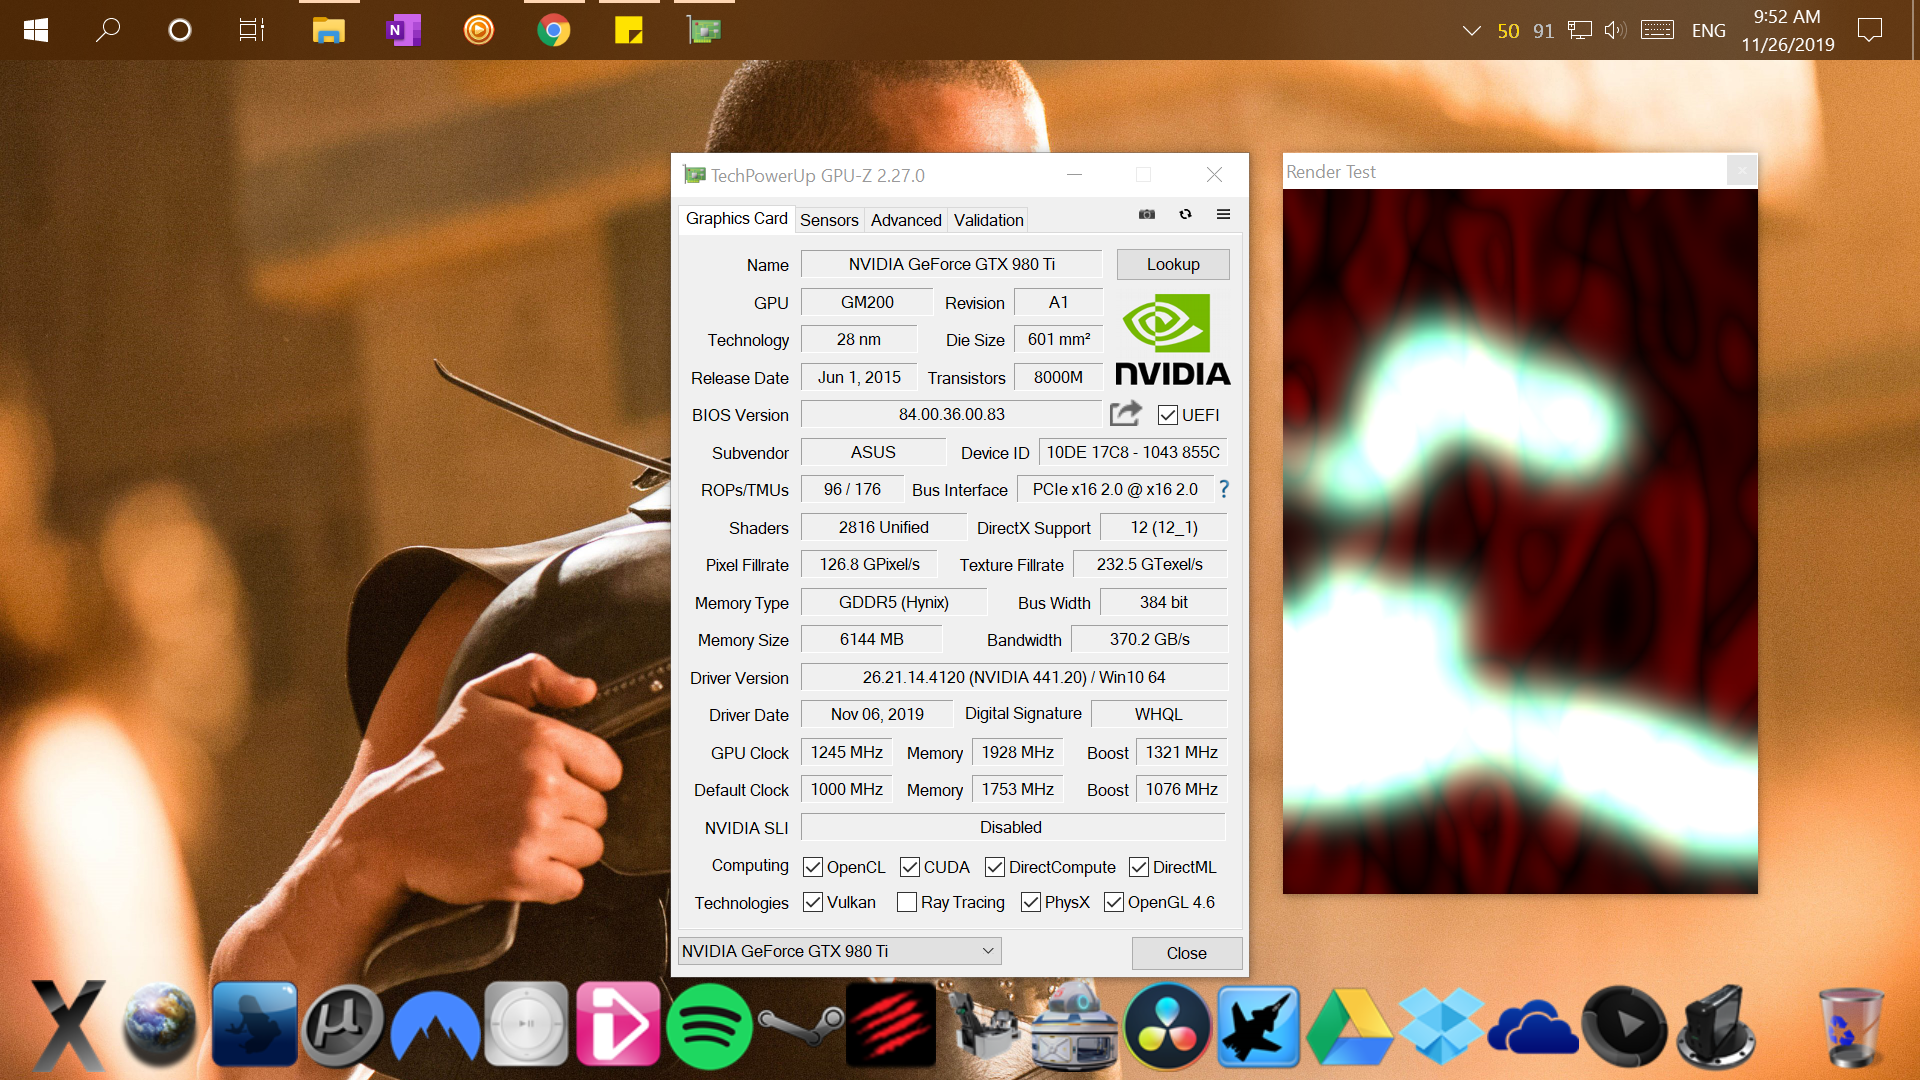Viewport: 1920px width, 1080px height.
Task: Toggle the UEFI checkbox
Action: tap(1167, 415)
